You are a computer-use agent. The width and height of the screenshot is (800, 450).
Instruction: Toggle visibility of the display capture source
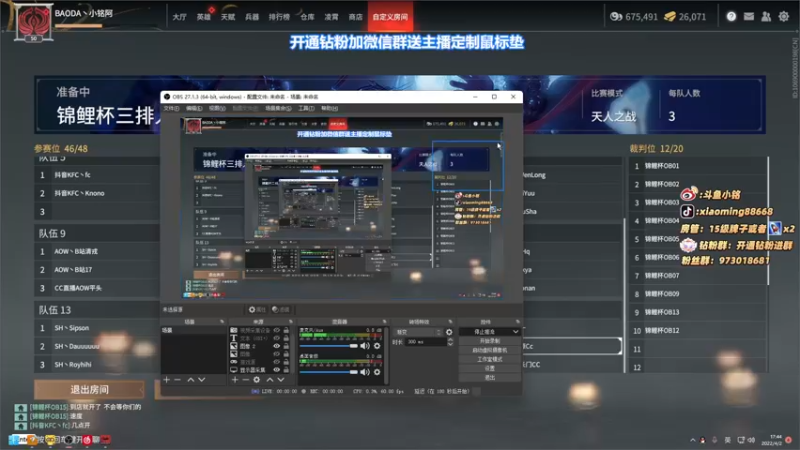[277, 369]
